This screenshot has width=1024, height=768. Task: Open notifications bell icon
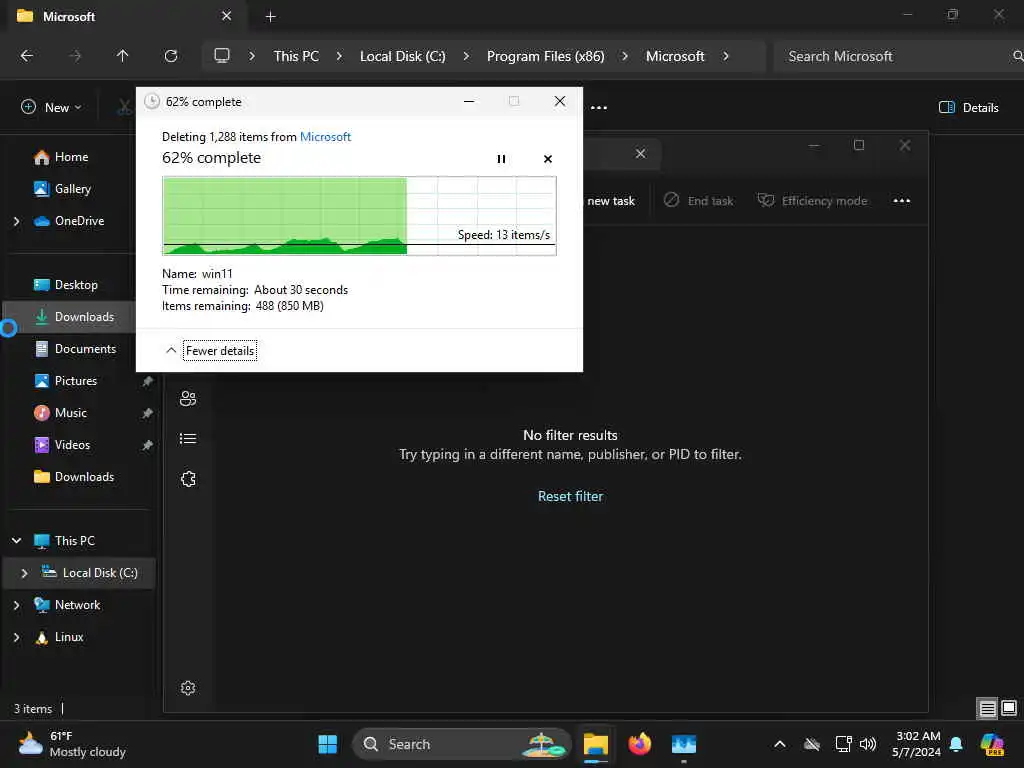tap(956, 744)
